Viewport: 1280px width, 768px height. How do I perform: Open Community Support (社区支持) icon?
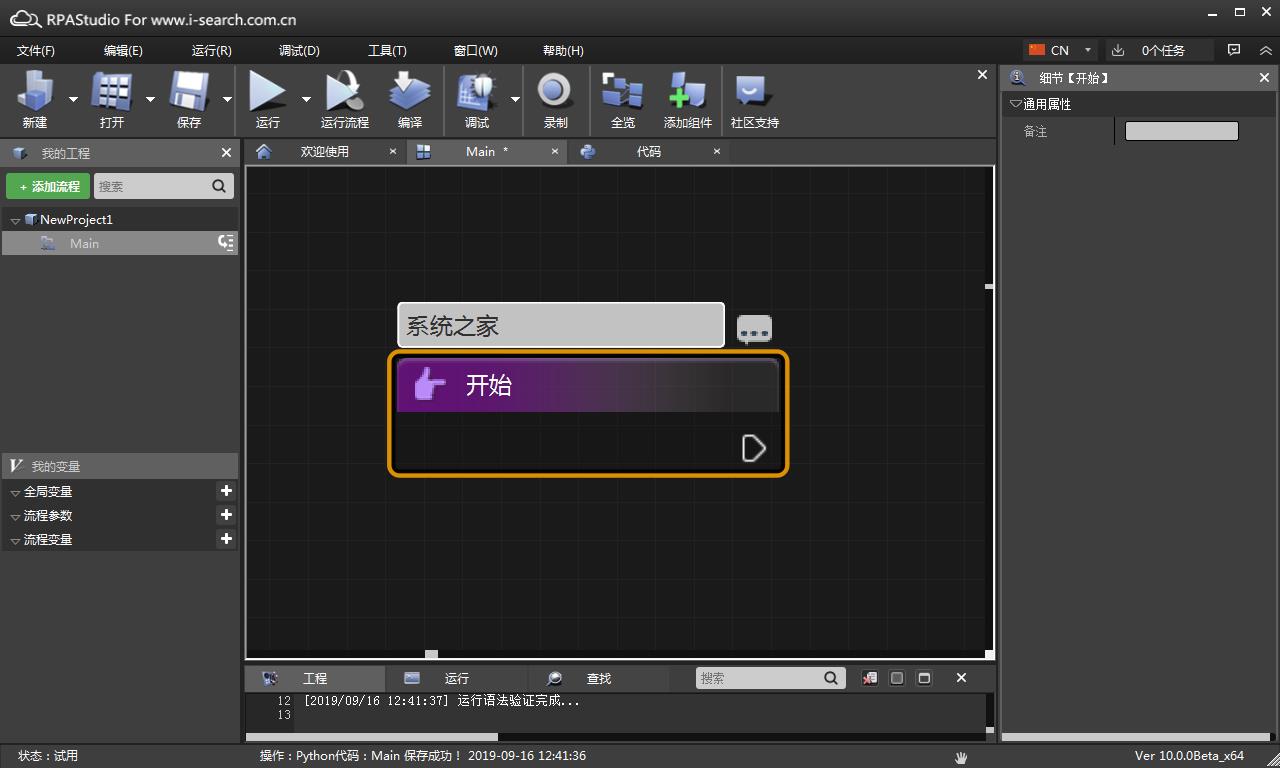(x=754, y=100)
